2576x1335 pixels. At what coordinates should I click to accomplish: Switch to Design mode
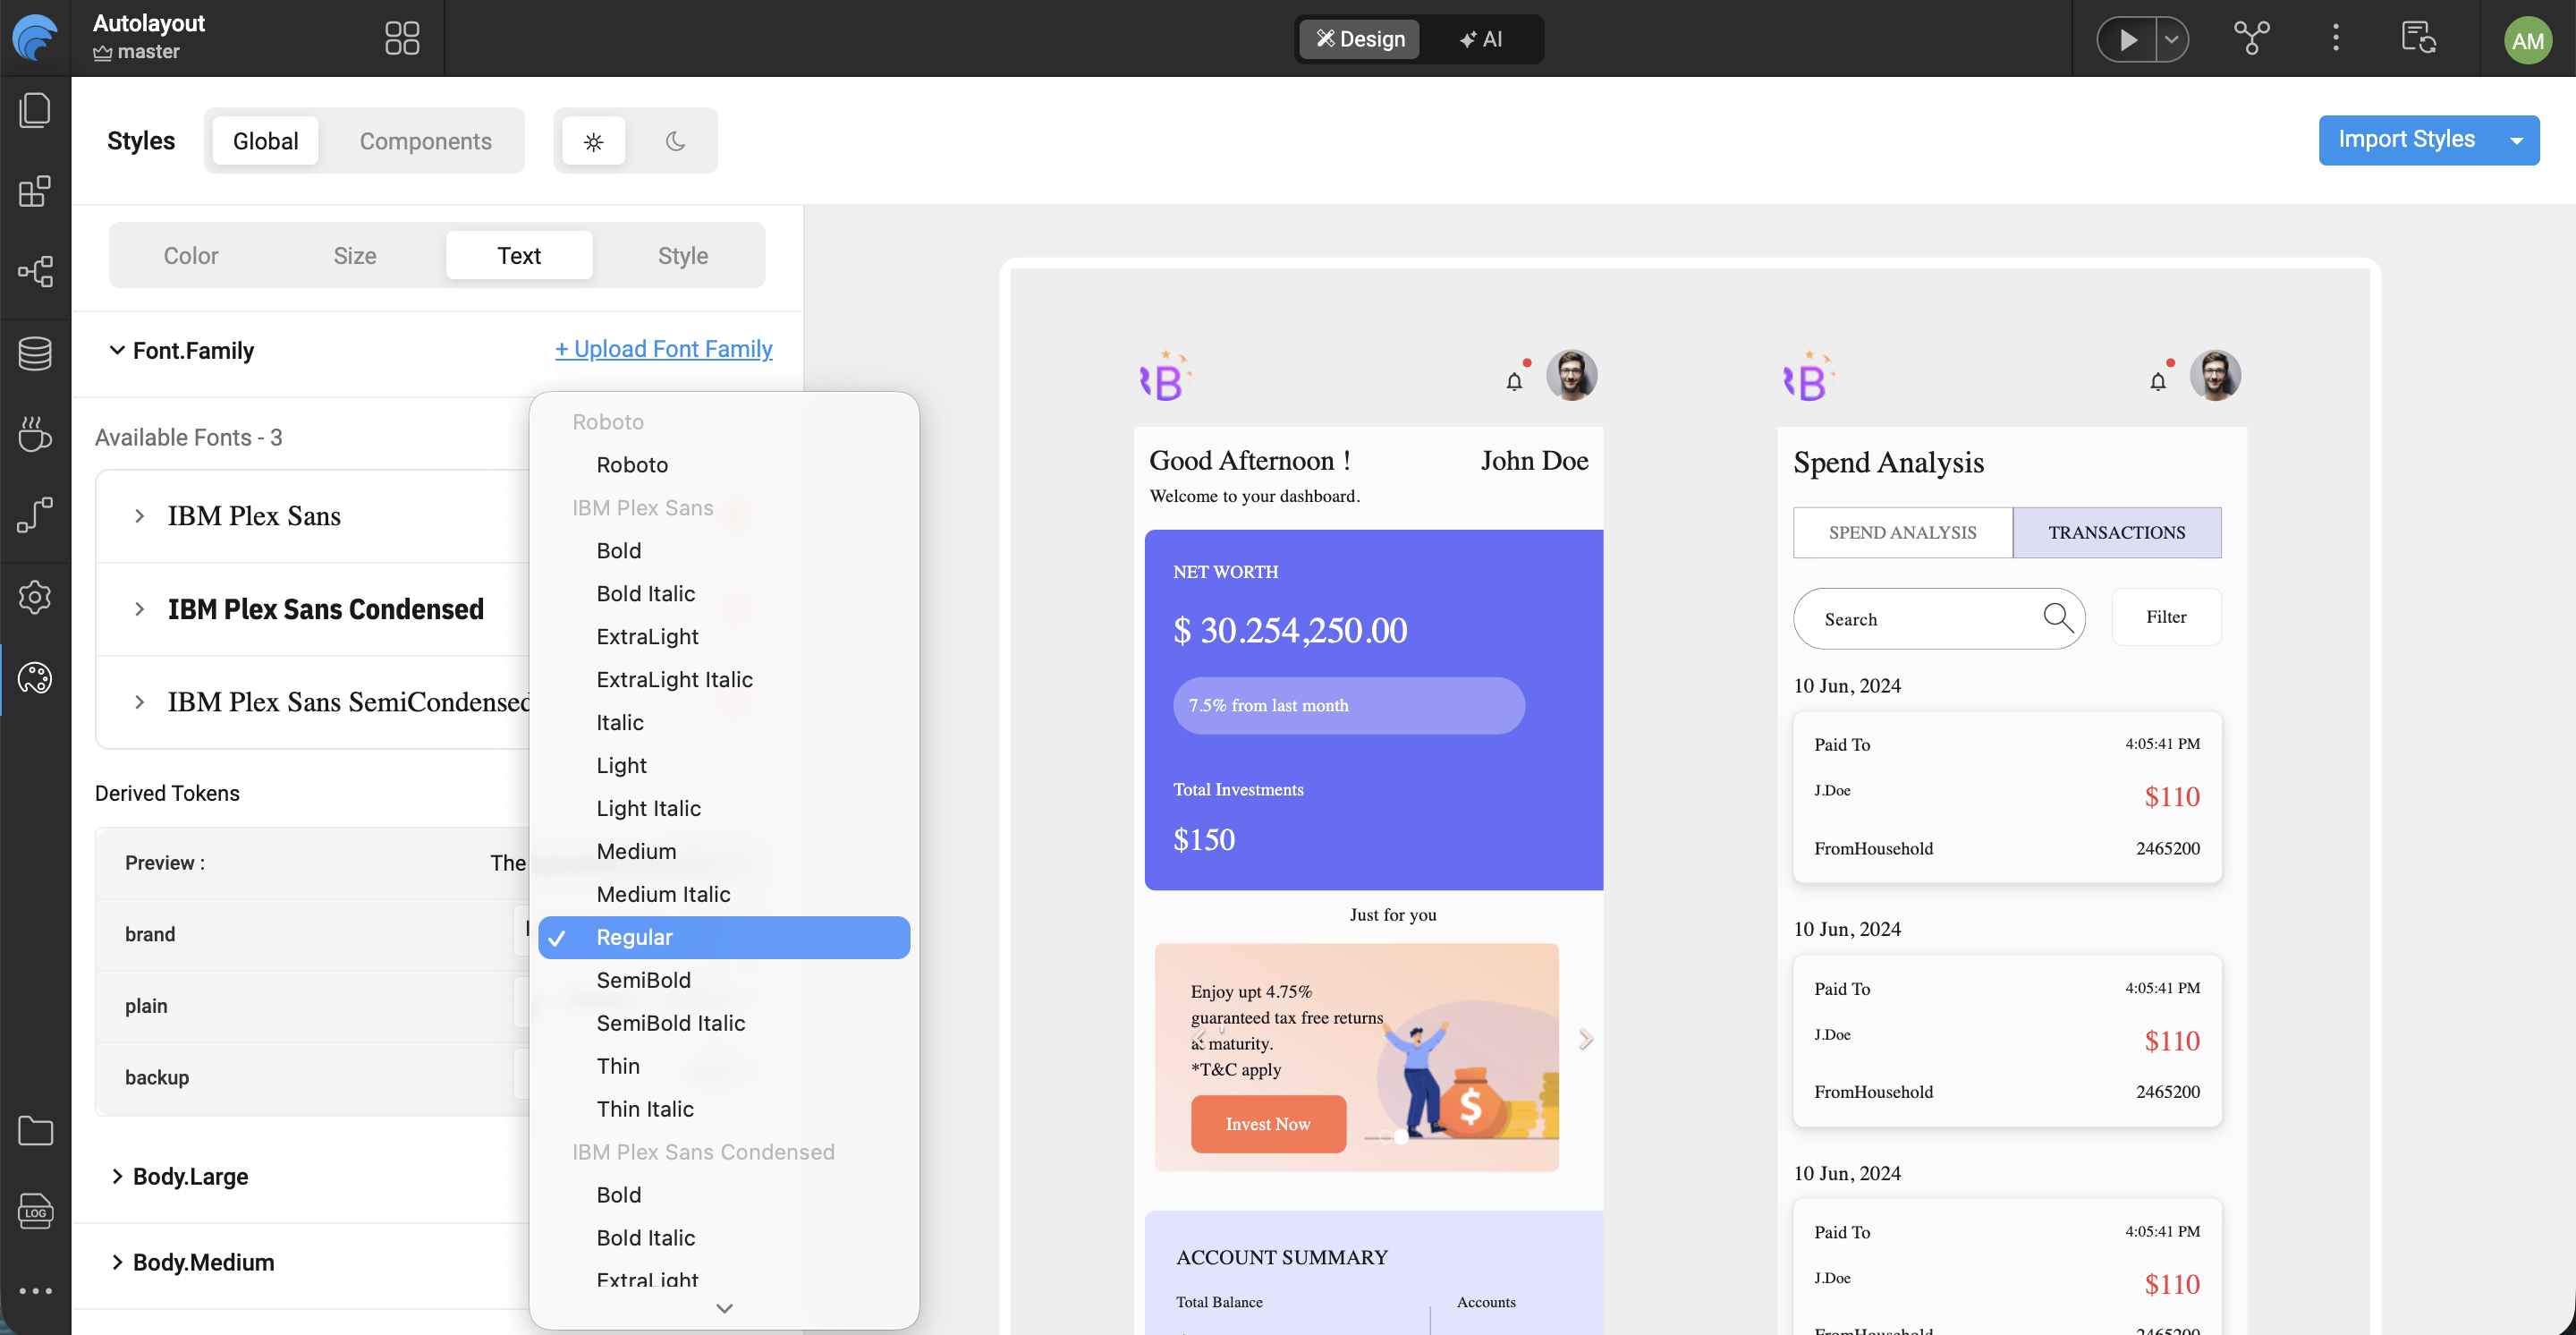(1360, 39)
